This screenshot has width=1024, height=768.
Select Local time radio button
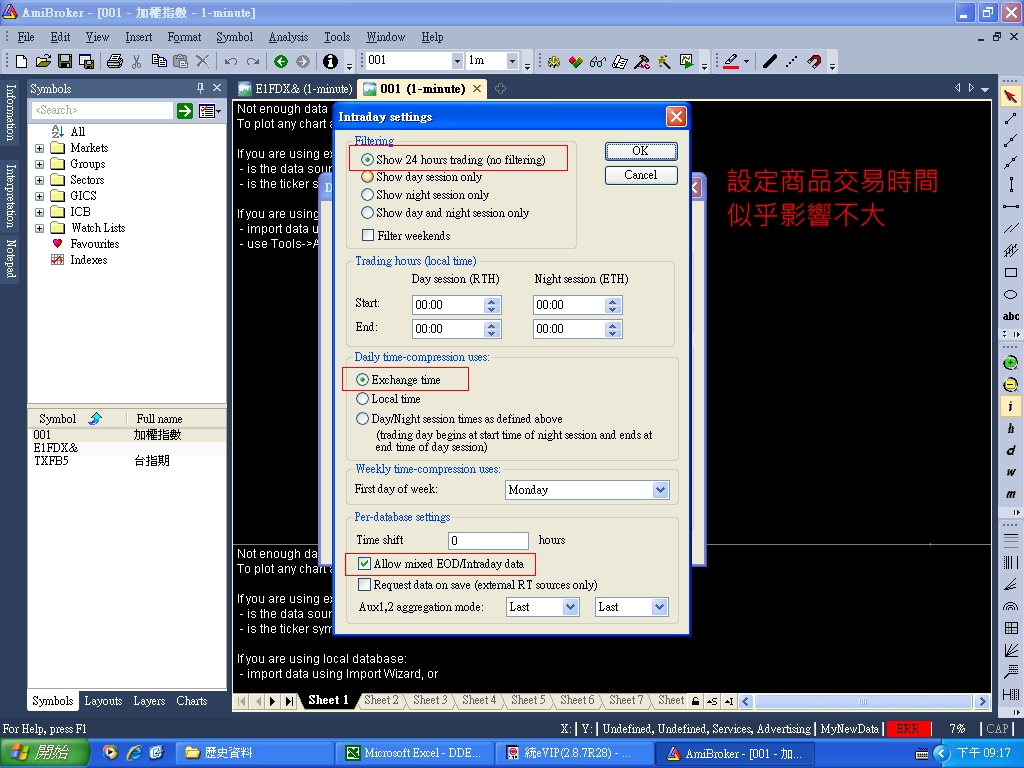click(362, 398)
